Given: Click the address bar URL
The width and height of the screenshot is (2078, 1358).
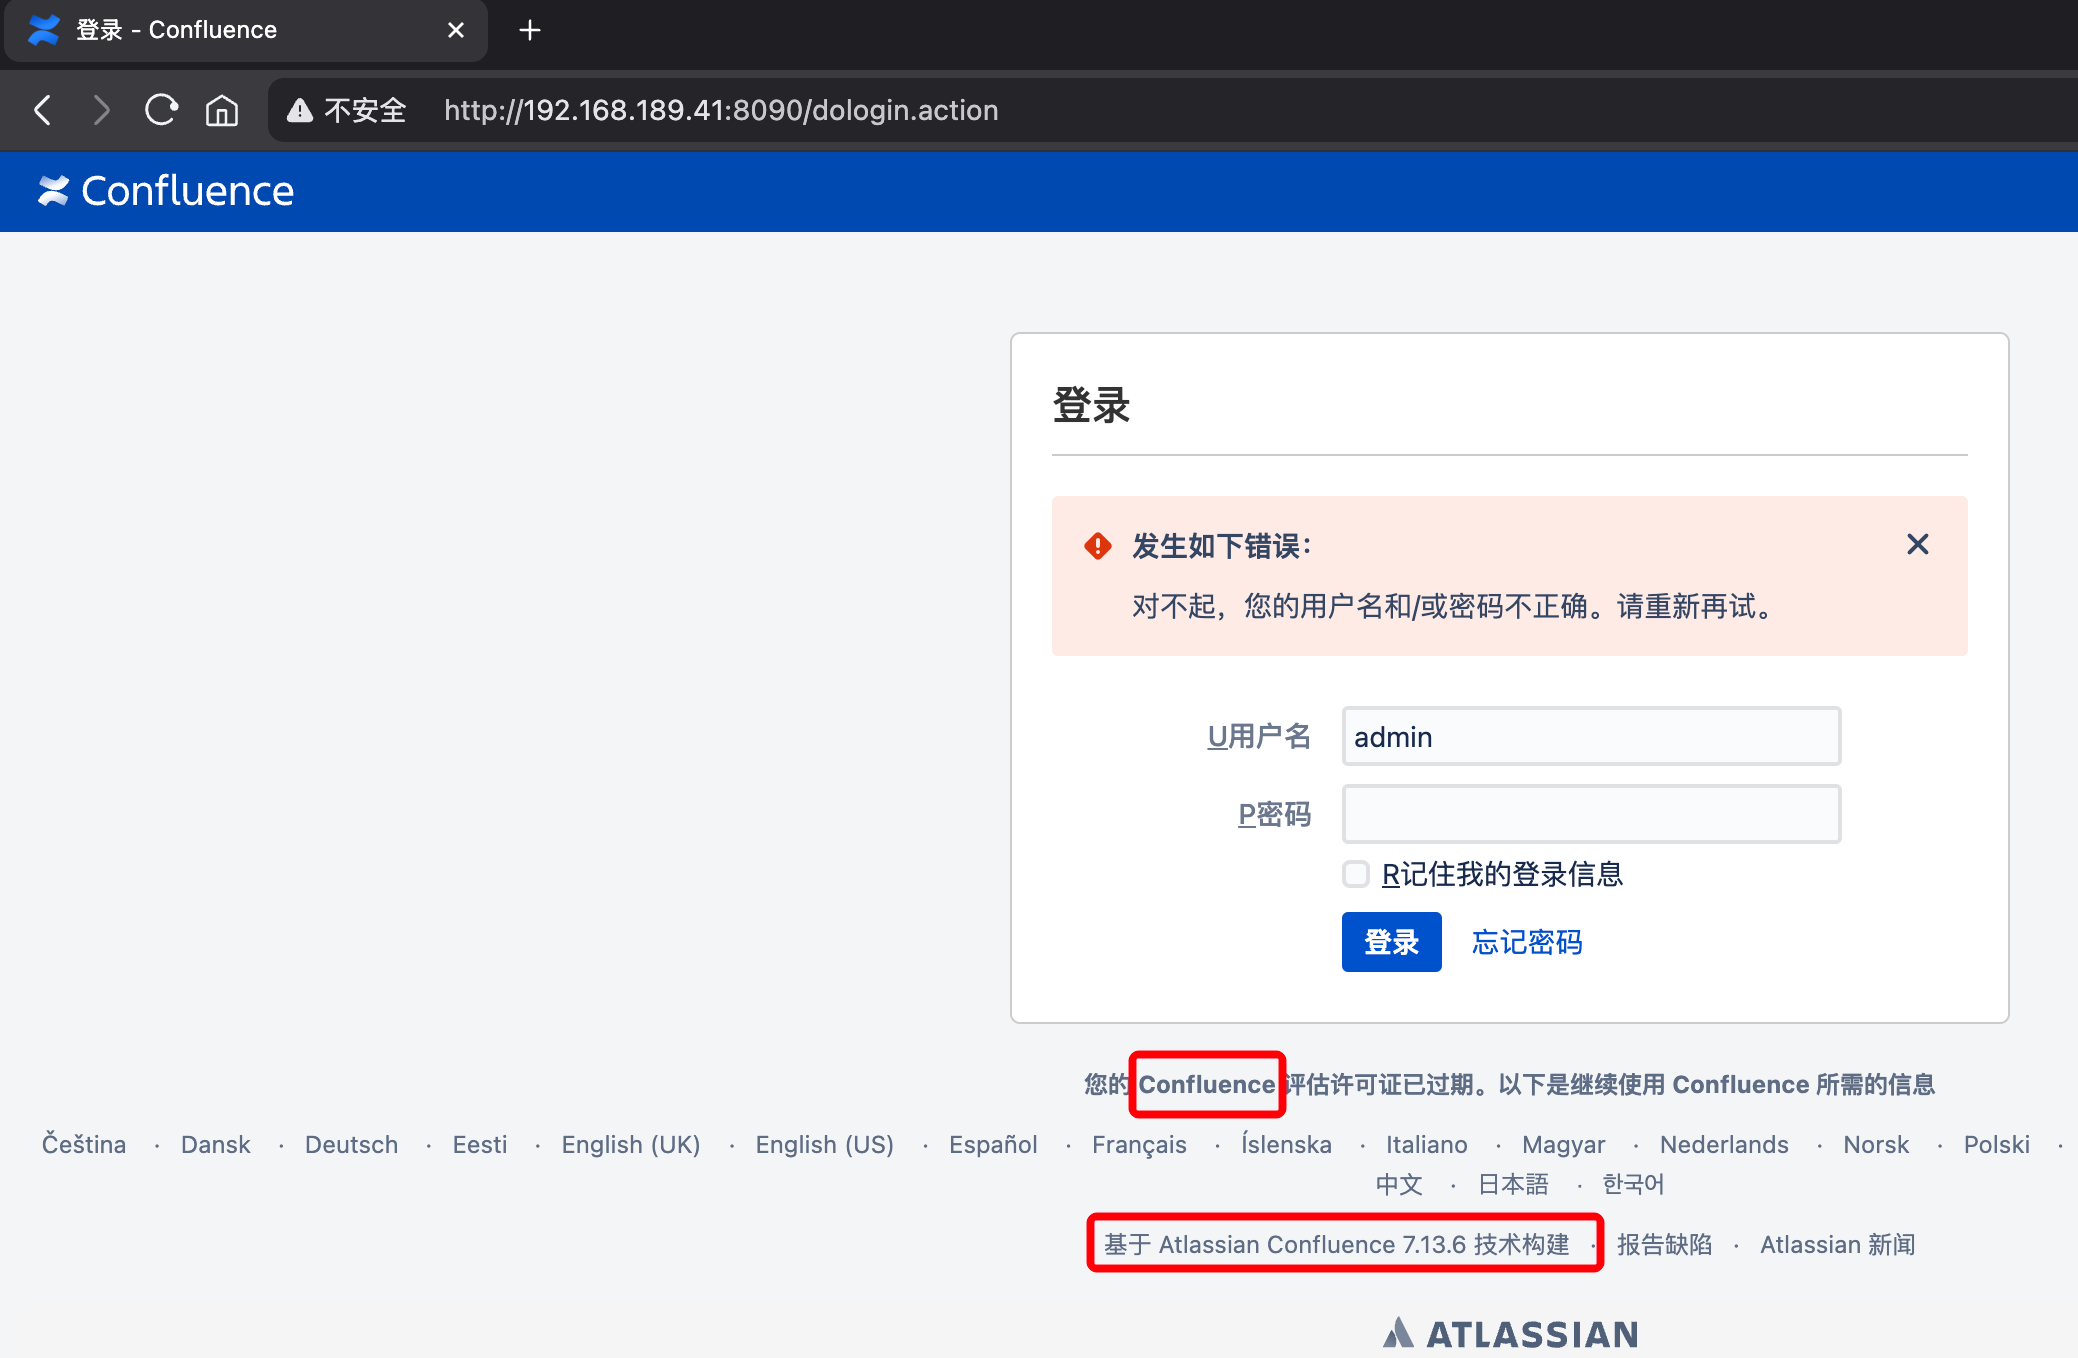Looking at the screenshot, I should click(720, 110).
